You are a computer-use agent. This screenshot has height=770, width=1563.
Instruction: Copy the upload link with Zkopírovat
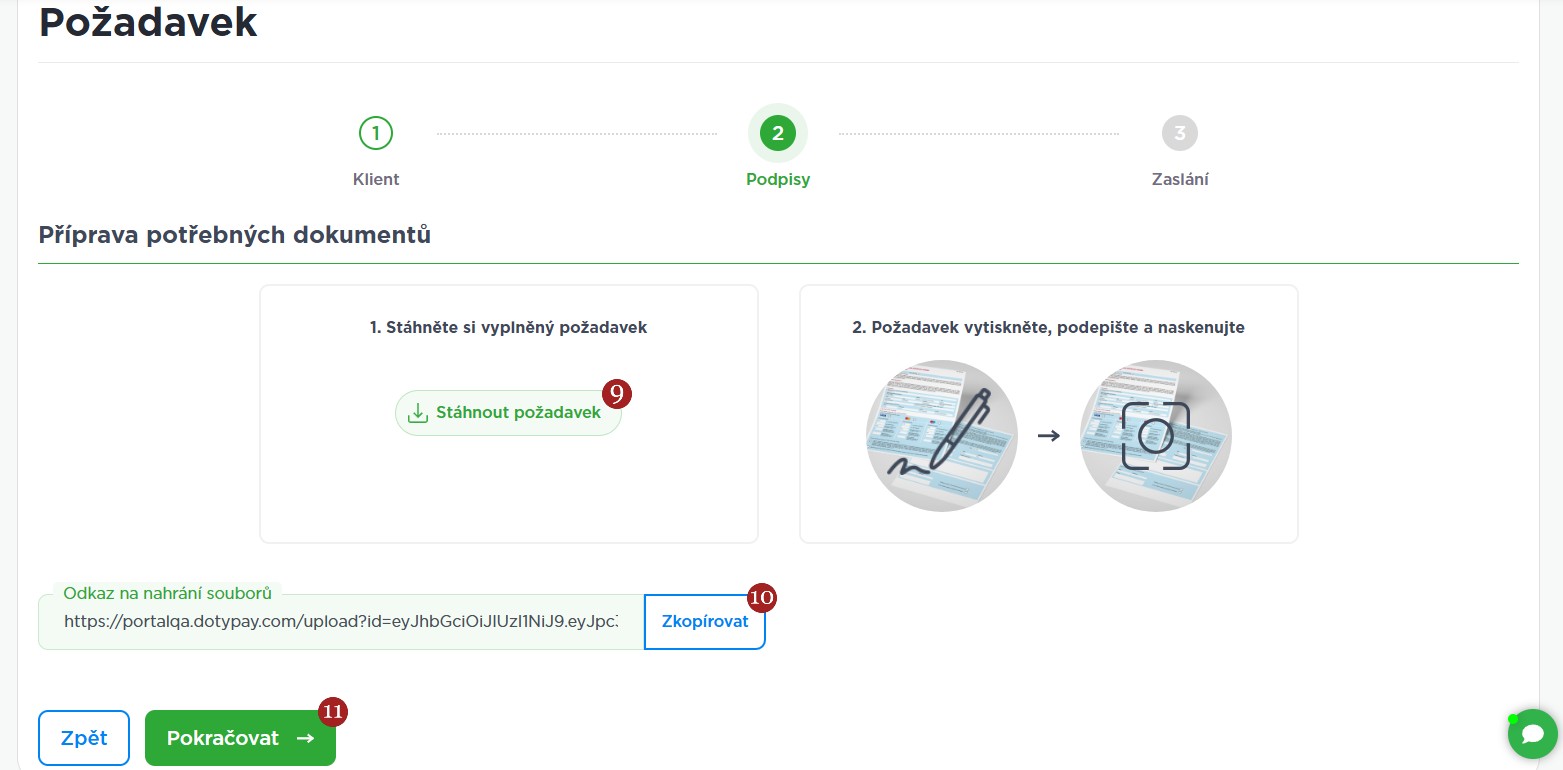(x=705, y=621)
